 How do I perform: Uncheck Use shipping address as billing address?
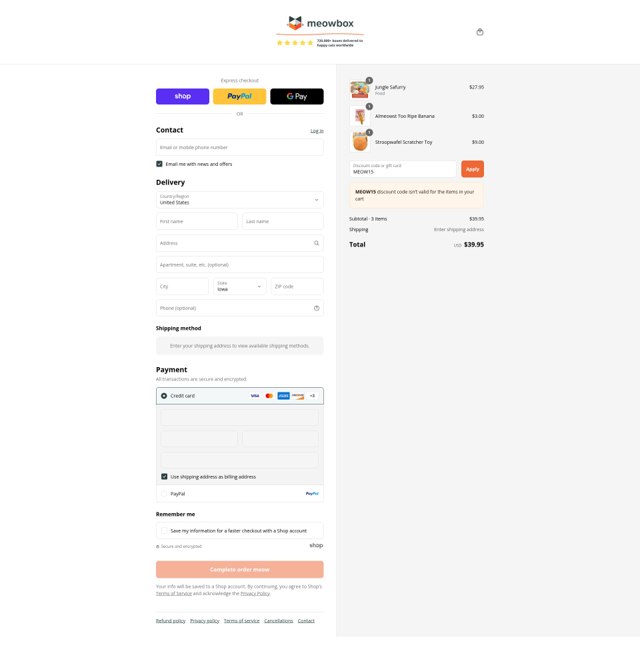tap(164, 477)
